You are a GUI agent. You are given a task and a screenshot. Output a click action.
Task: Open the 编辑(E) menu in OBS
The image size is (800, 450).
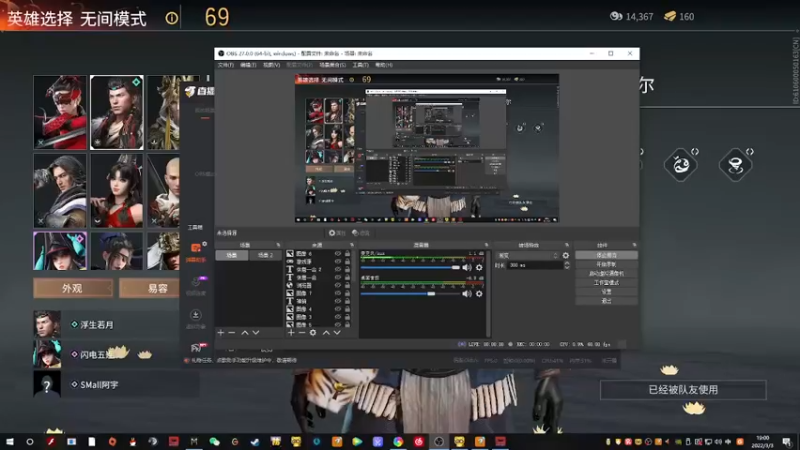tap(248, 65)
